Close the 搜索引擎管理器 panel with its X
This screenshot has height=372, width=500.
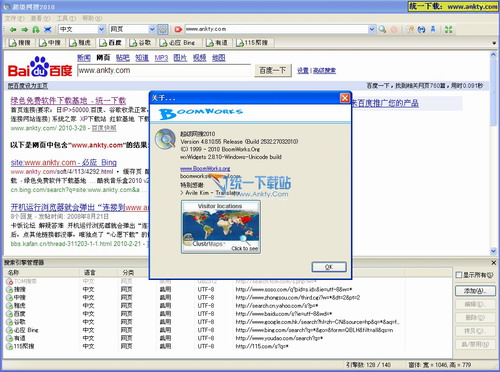coord(494,263)
